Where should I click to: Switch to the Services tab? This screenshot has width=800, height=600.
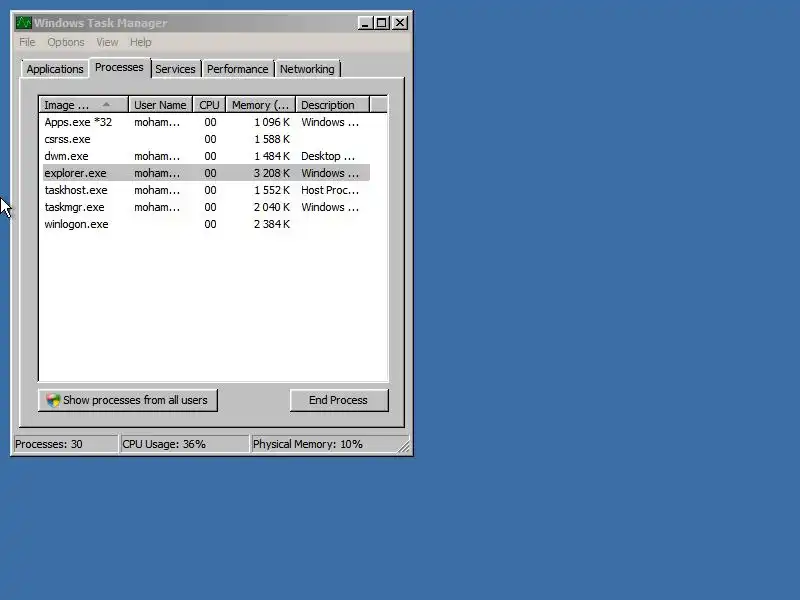[175, 69]
